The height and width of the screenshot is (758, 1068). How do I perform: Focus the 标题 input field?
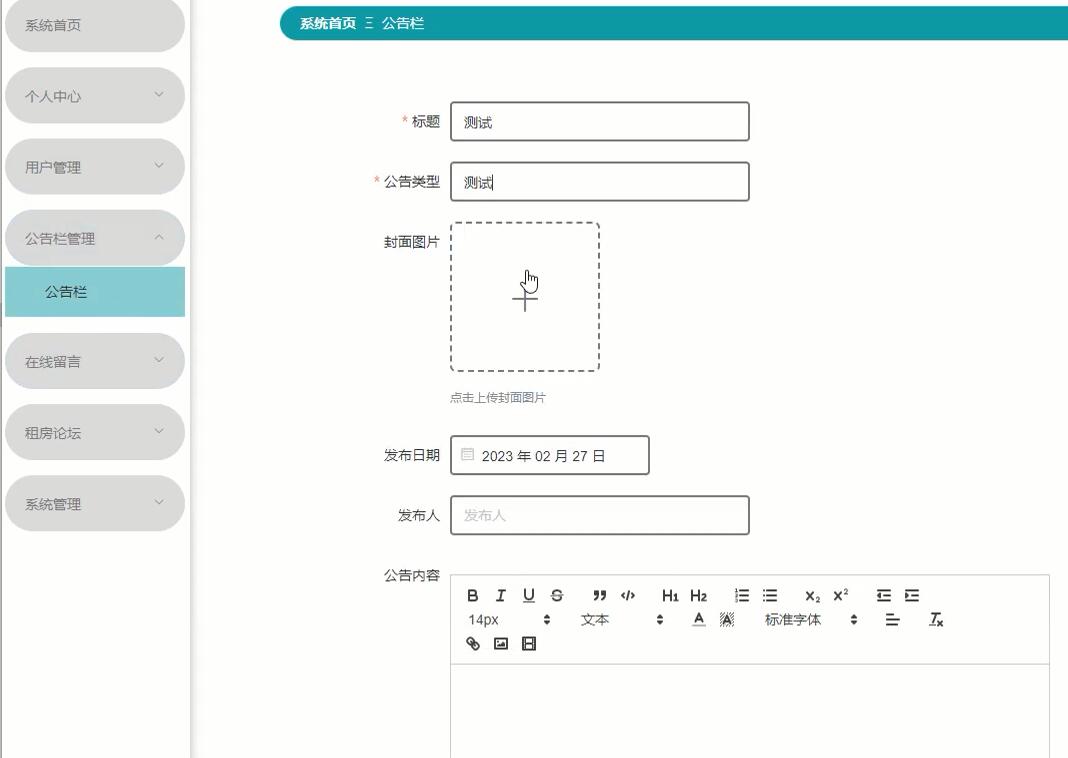[x=599, y=122]
